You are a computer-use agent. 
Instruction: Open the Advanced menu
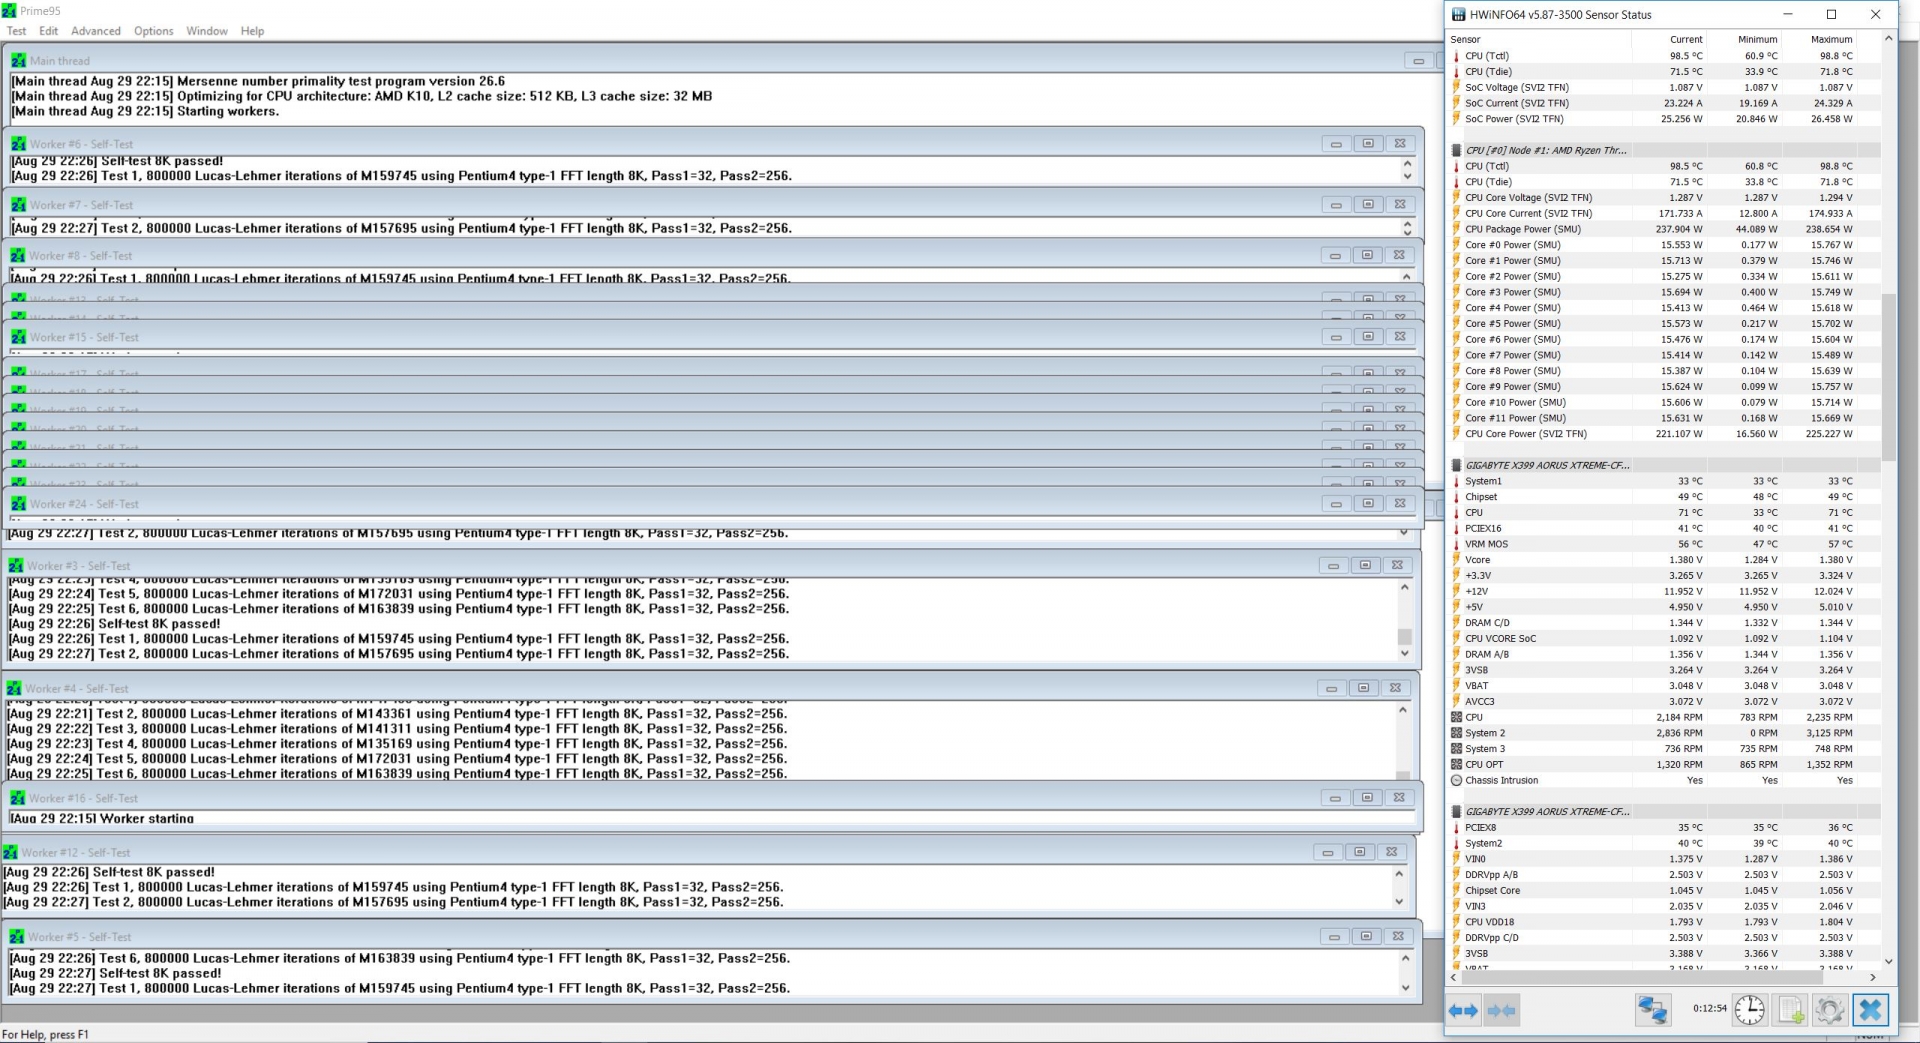[x=96, y=31]
